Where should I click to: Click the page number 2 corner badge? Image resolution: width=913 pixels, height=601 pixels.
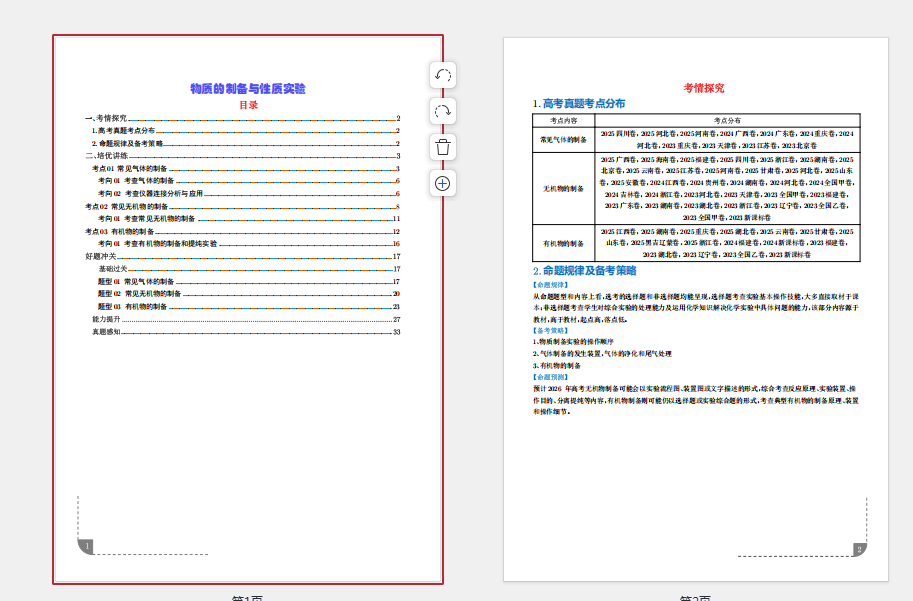coord(858,549)
